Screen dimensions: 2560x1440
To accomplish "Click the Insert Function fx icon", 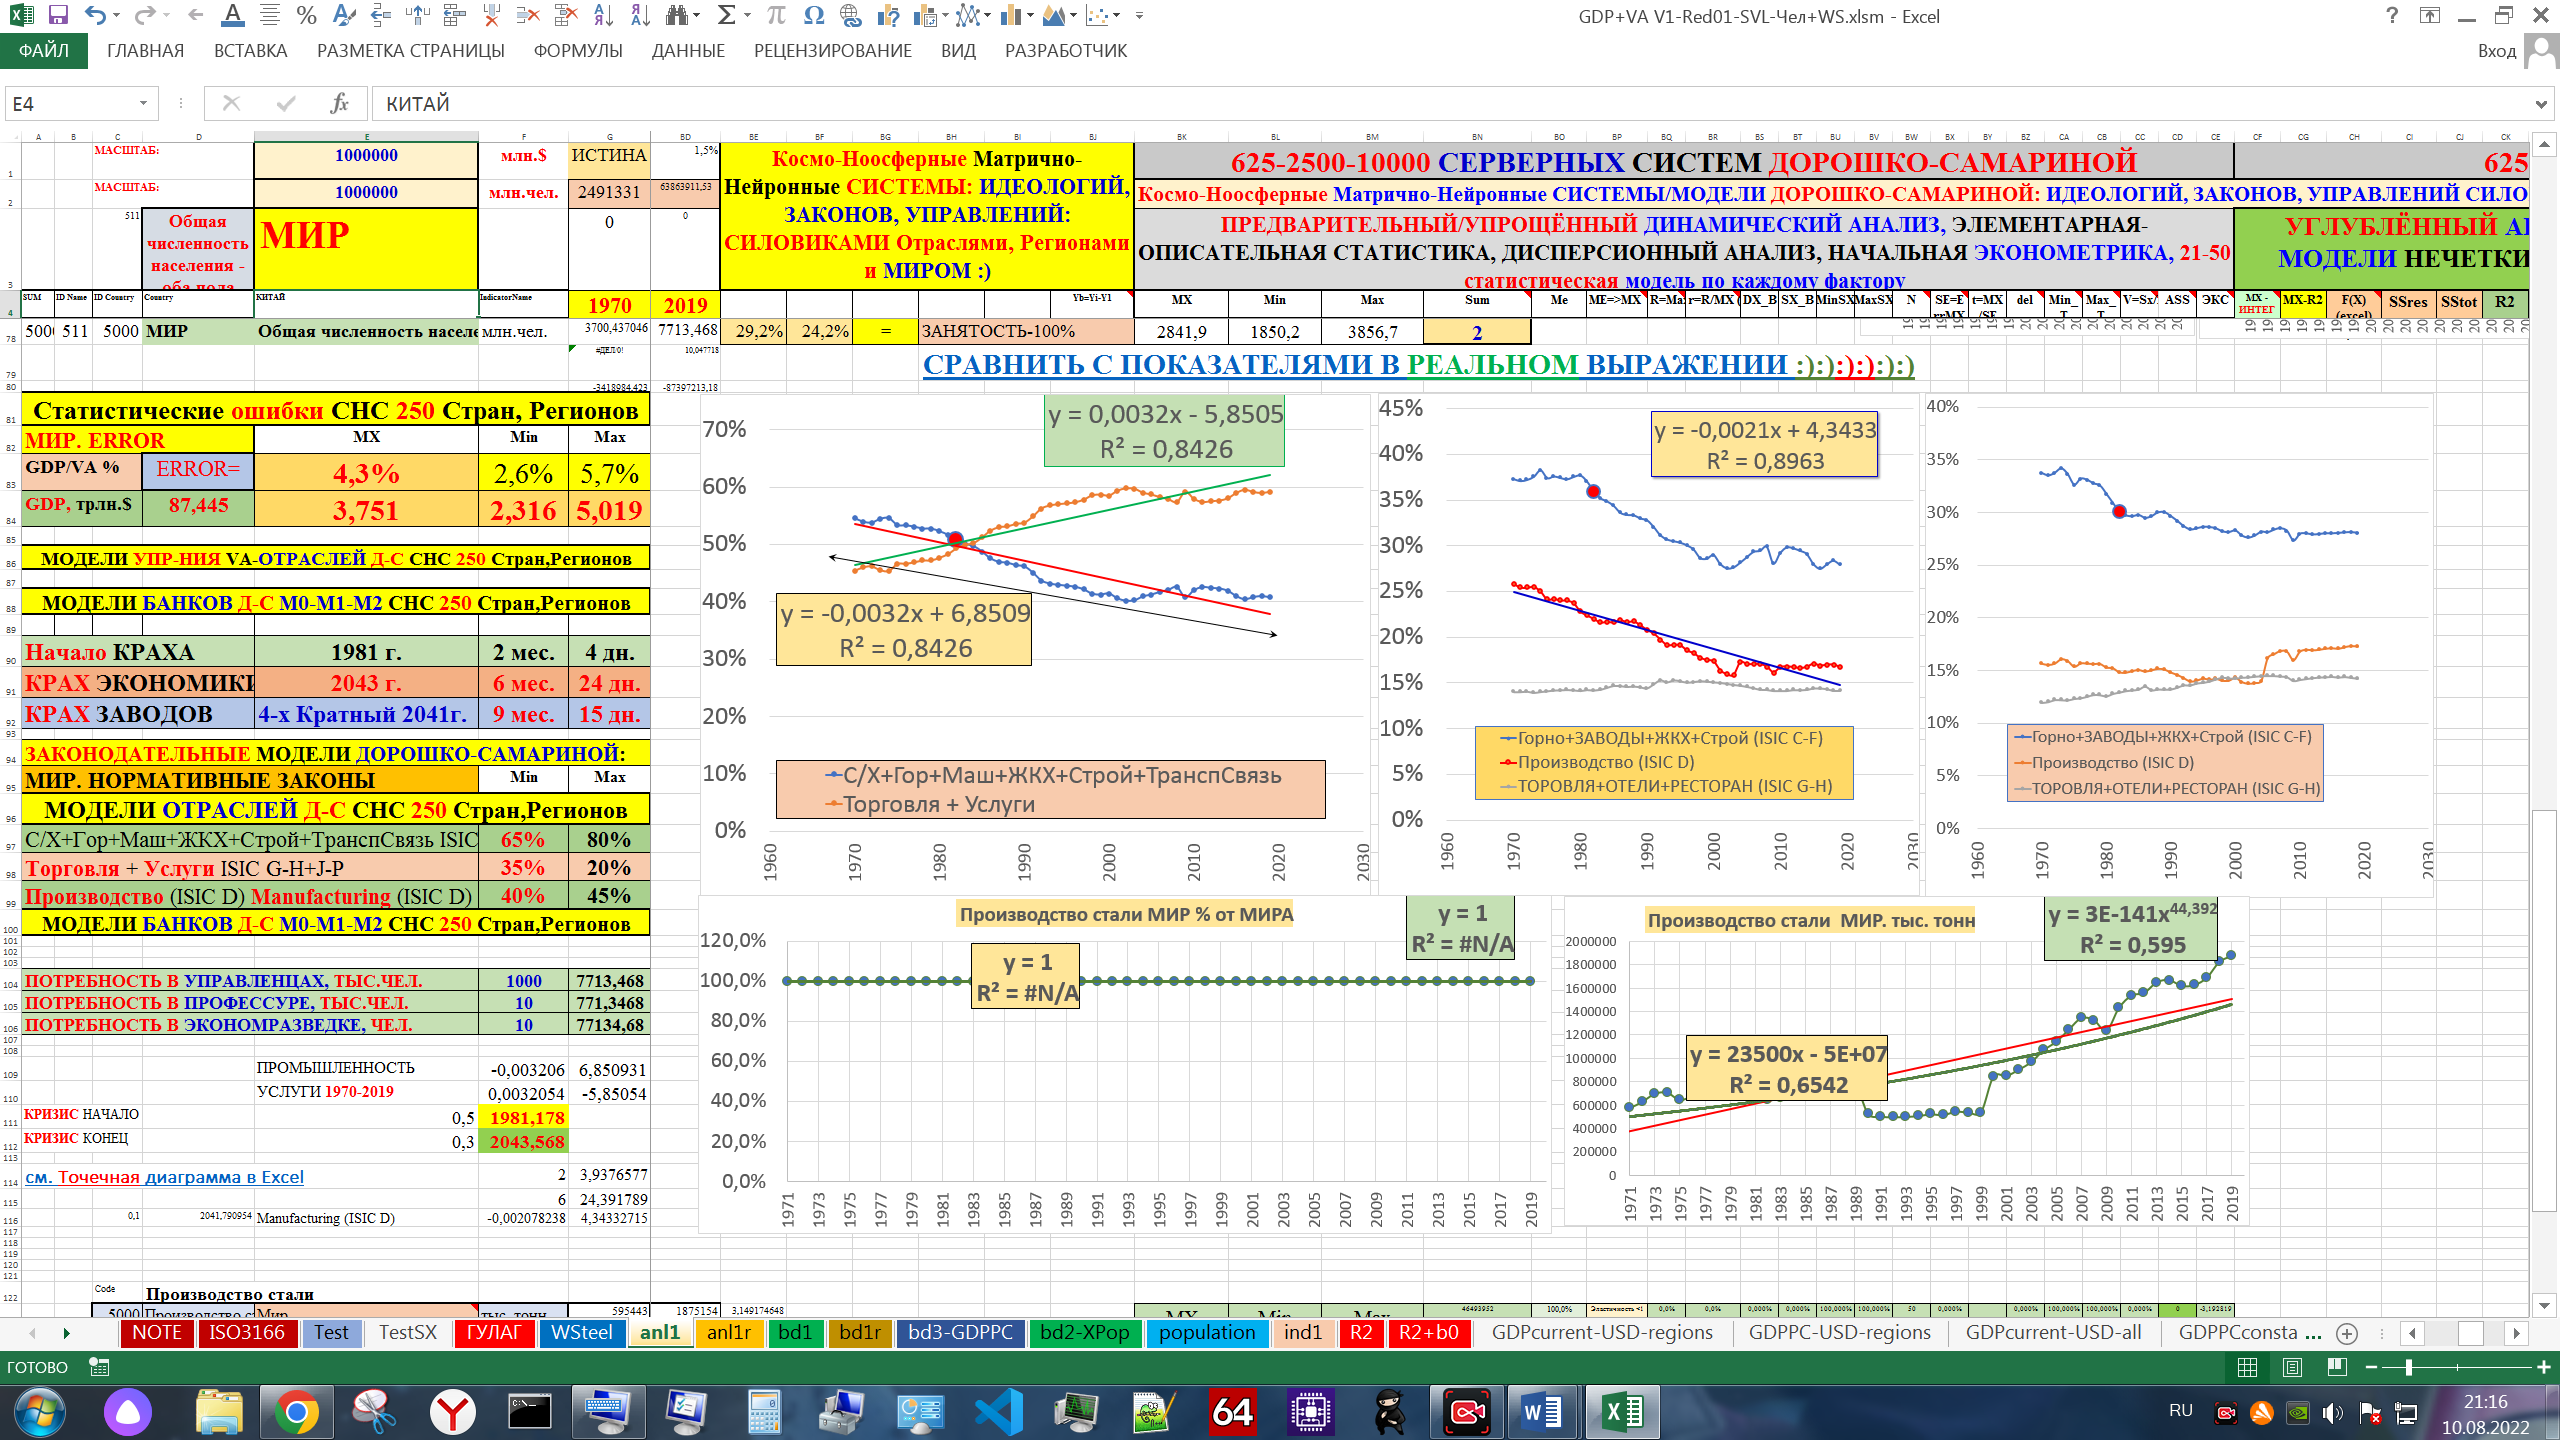I will [339, 103].
